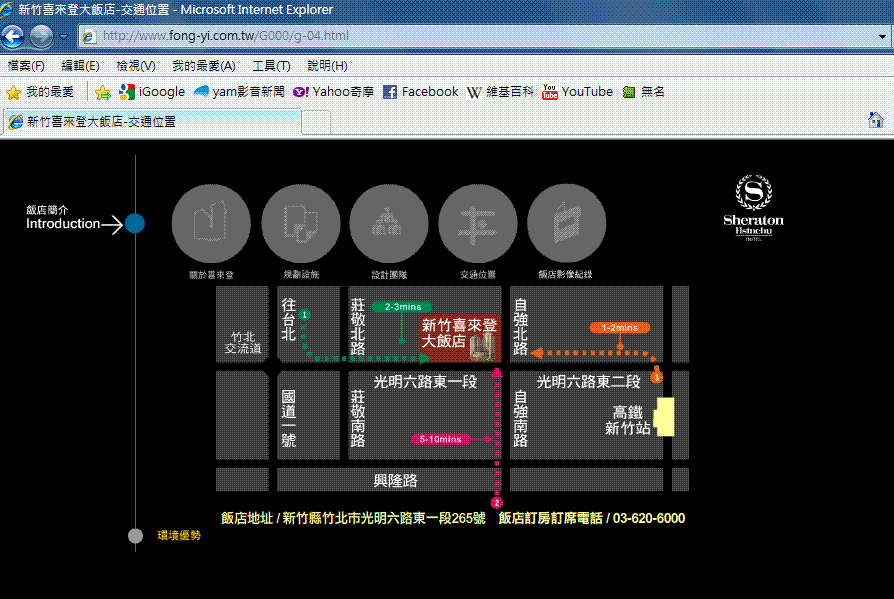Screen dimensions: 894x599
Task: Open the 編輯(E) menu
Action: pyautogui.click(x=80, y=66)
